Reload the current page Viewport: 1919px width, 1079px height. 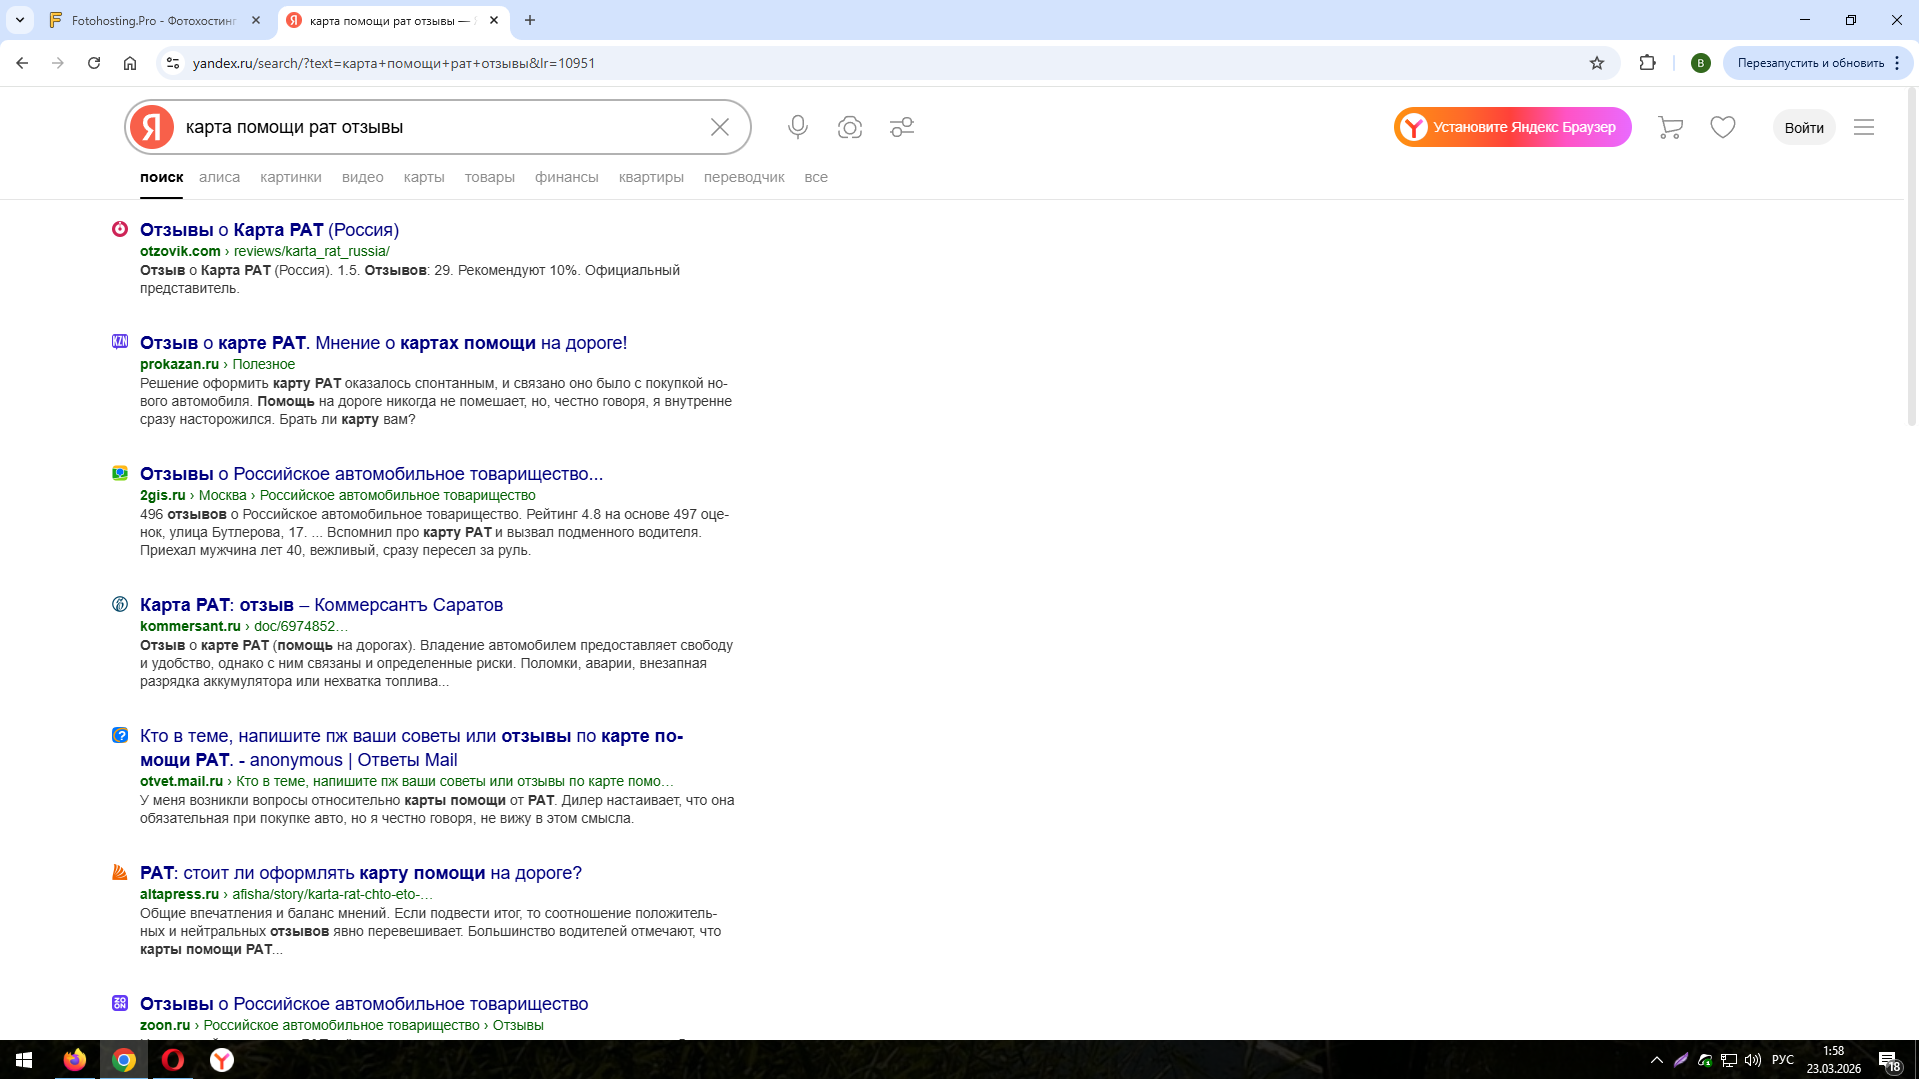(x=94, y=63)
